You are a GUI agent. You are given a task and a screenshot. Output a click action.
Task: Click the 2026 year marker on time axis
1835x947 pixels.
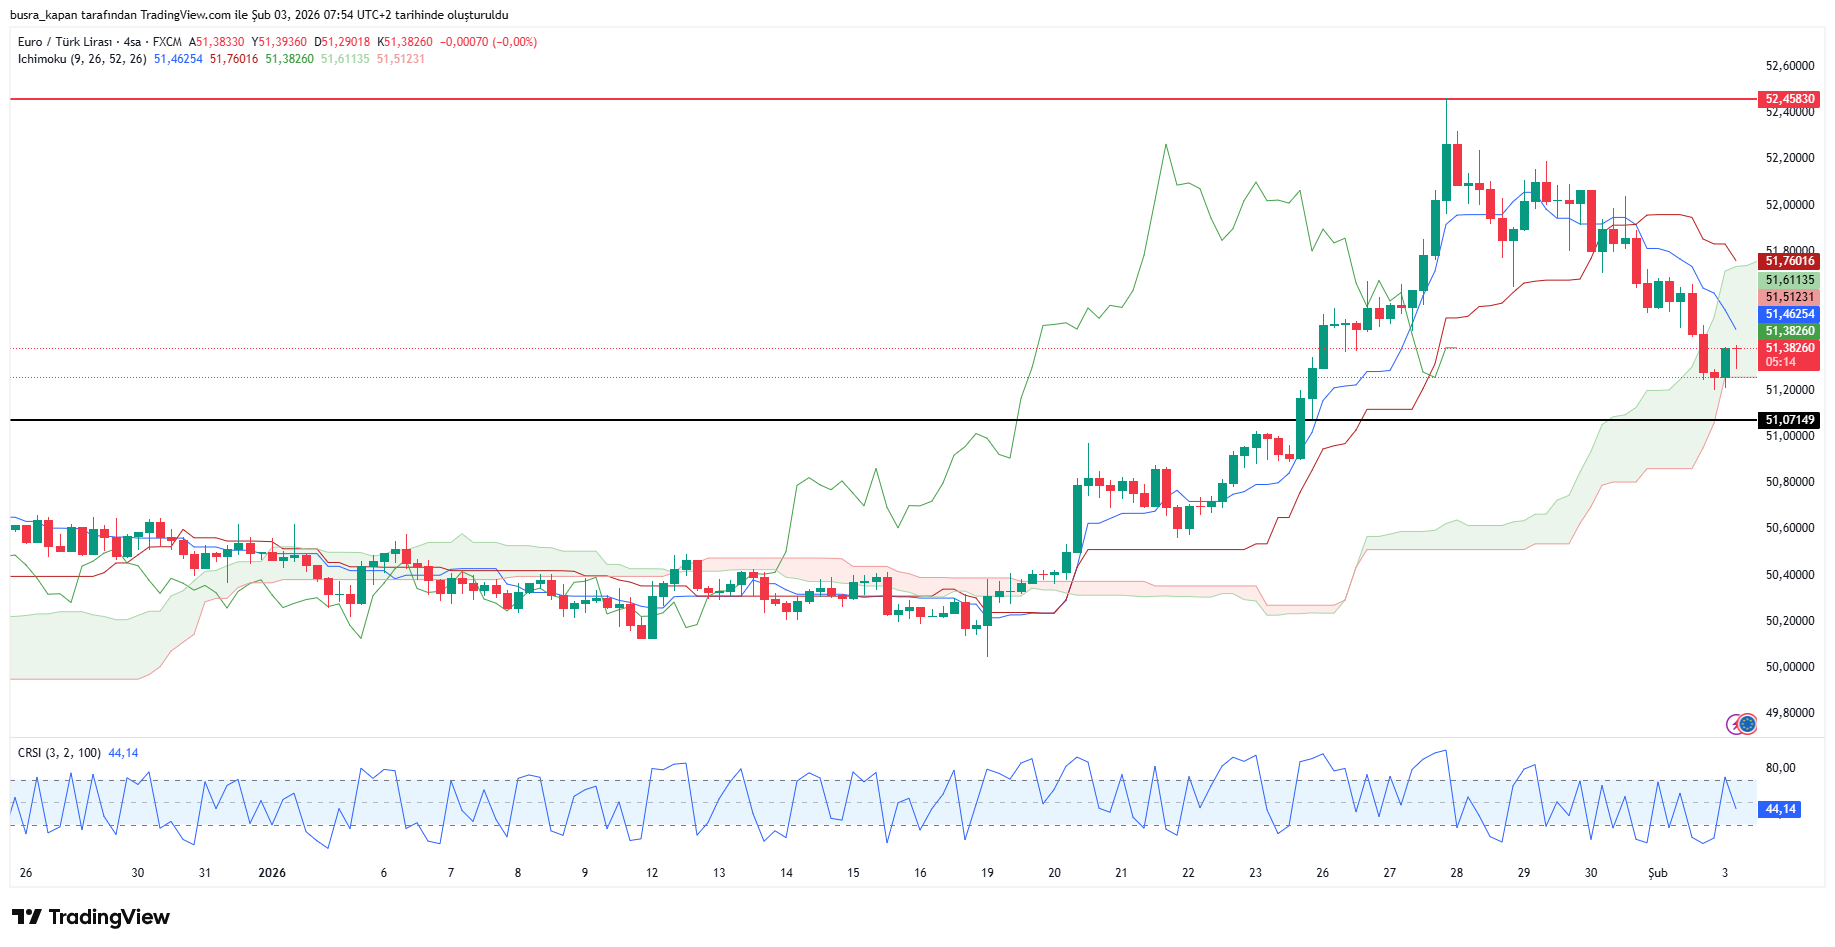pos(271,873)
